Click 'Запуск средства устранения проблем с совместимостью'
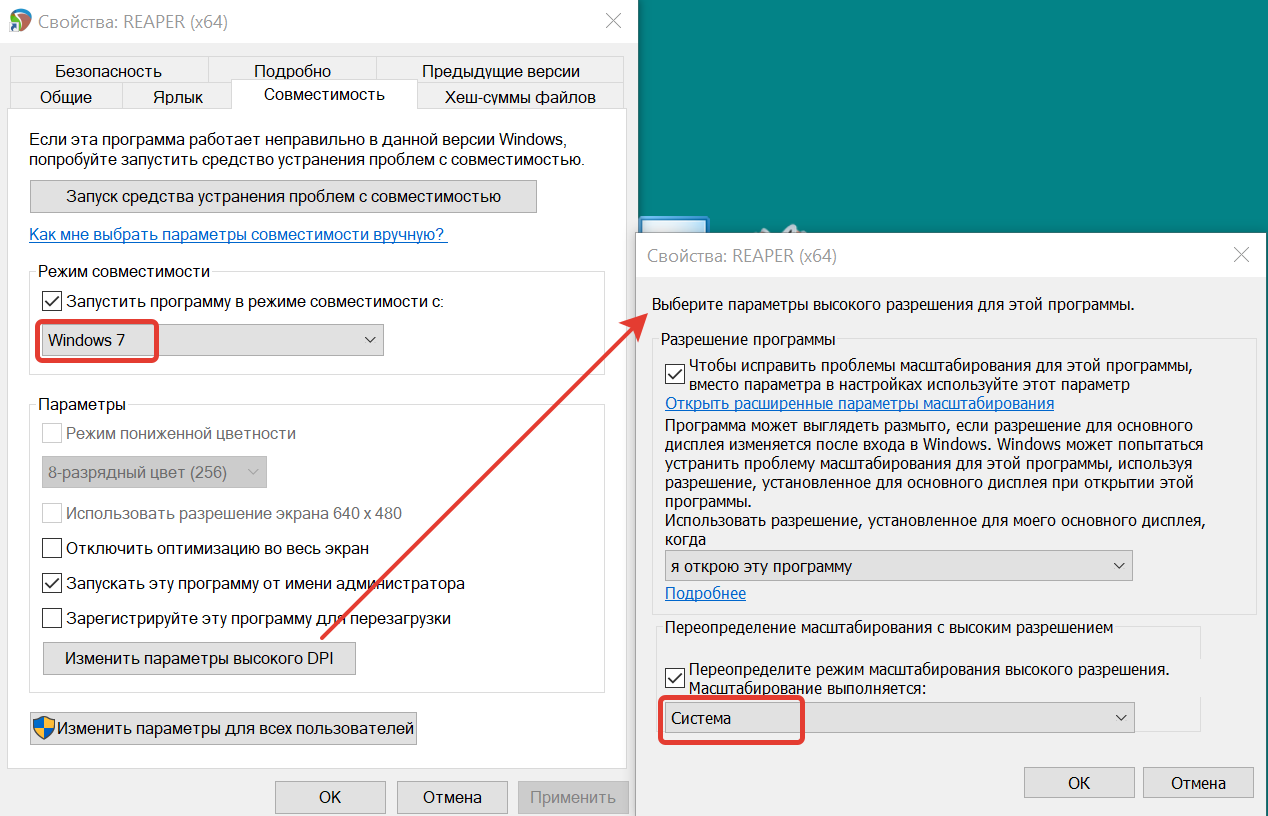Viewport: 1268px width, 816px height. 283,196
